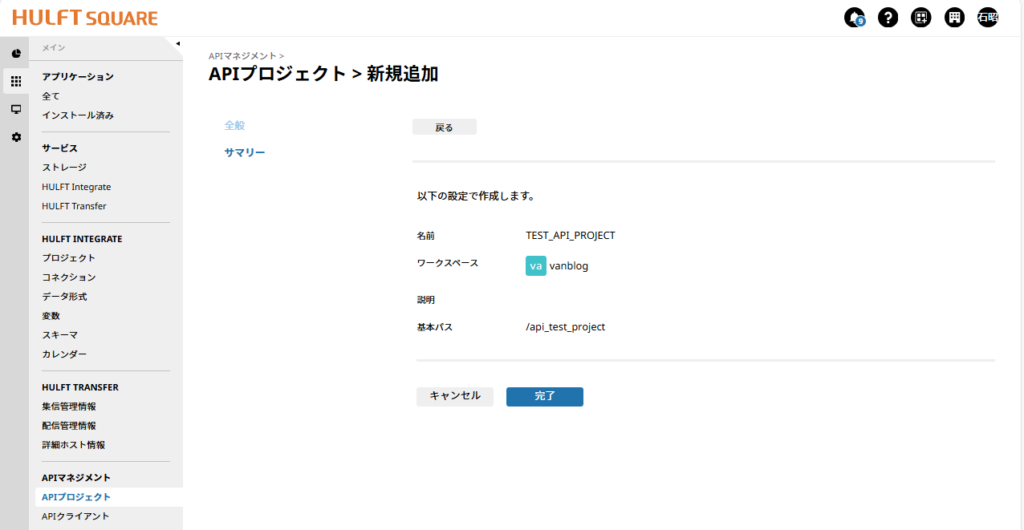Click the TEST_API_PROJECT name value
The image size is (1024, 530).
[570, 235]
